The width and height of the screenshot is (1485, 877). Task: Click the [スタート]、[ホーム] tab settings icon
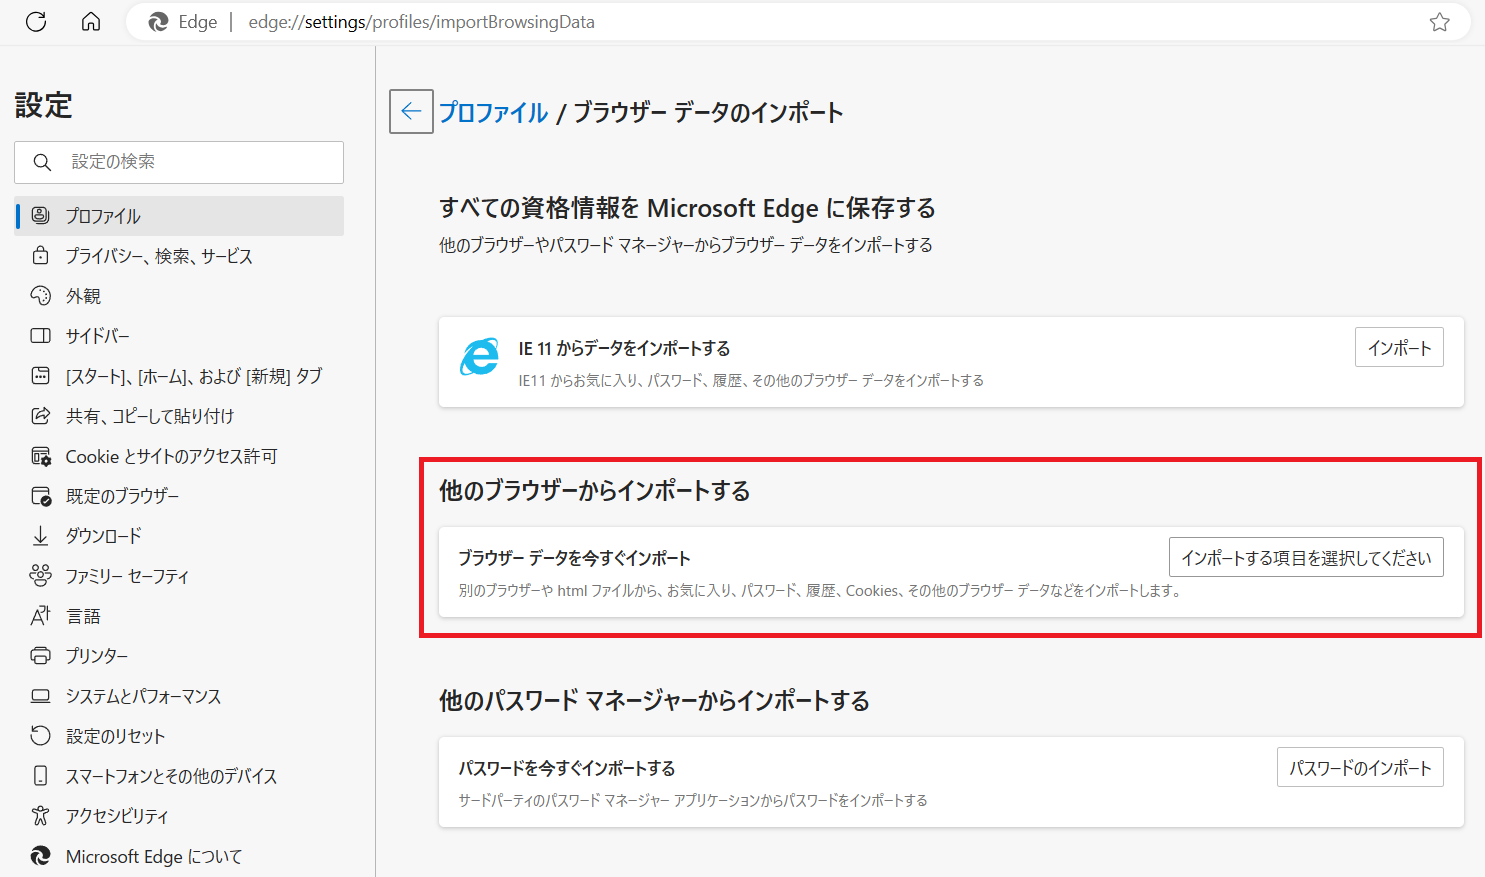click(40, 375)
